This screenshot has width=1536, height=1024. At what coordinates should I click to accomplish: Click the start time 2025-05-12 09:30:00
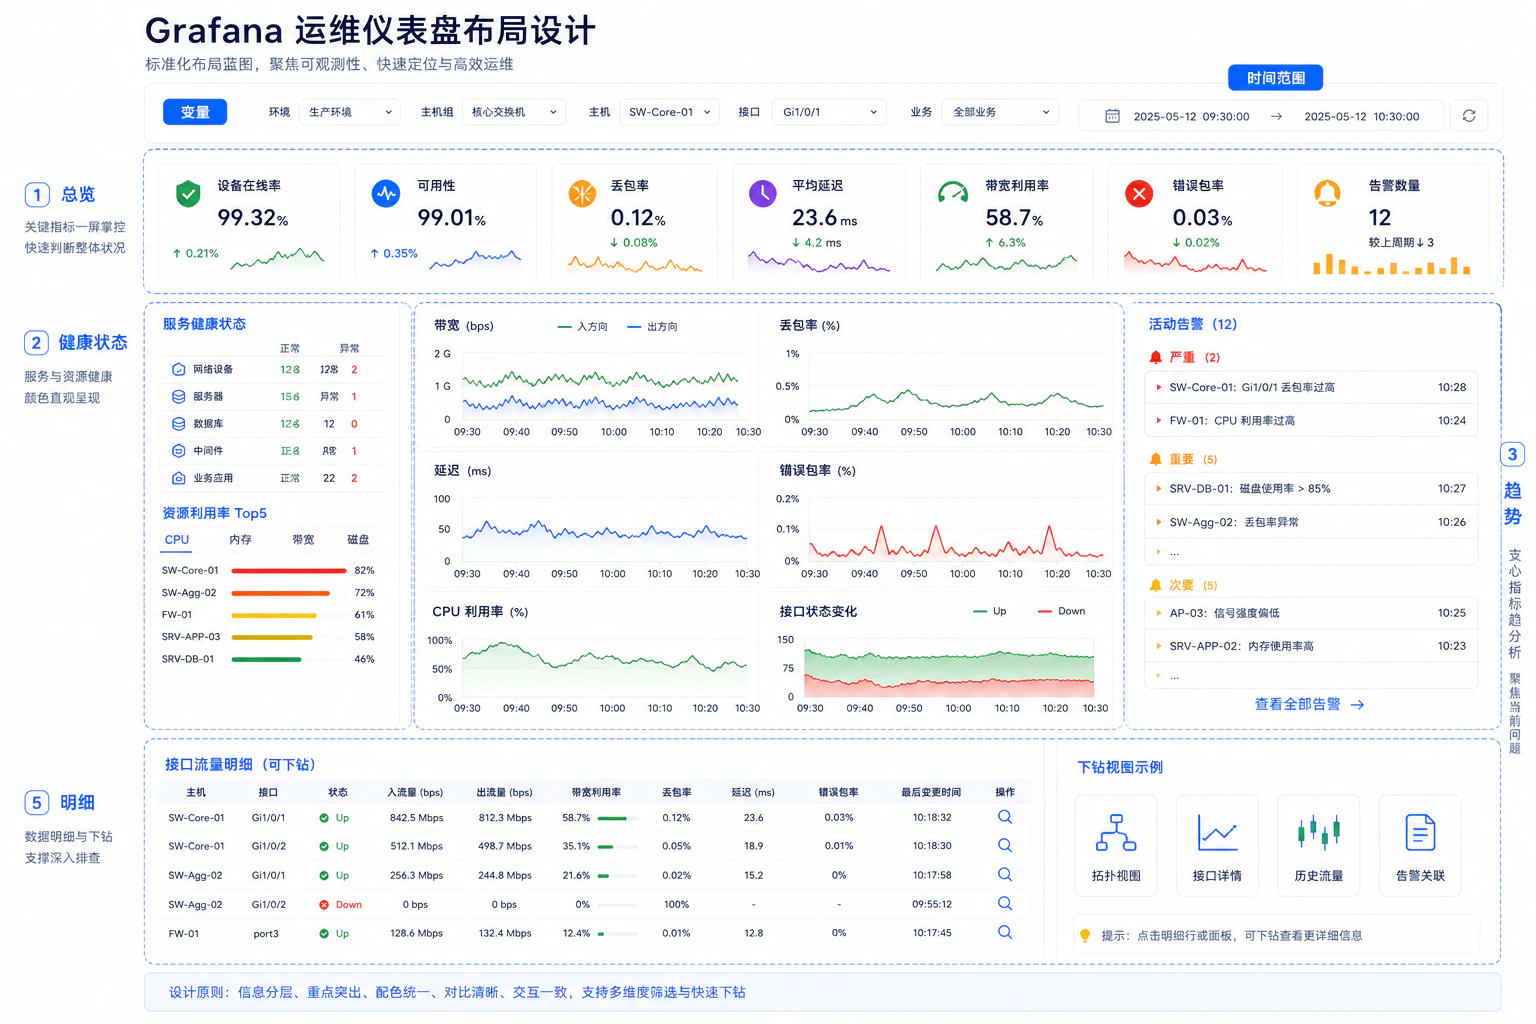pyautogui.click(x=1191, y=117)
